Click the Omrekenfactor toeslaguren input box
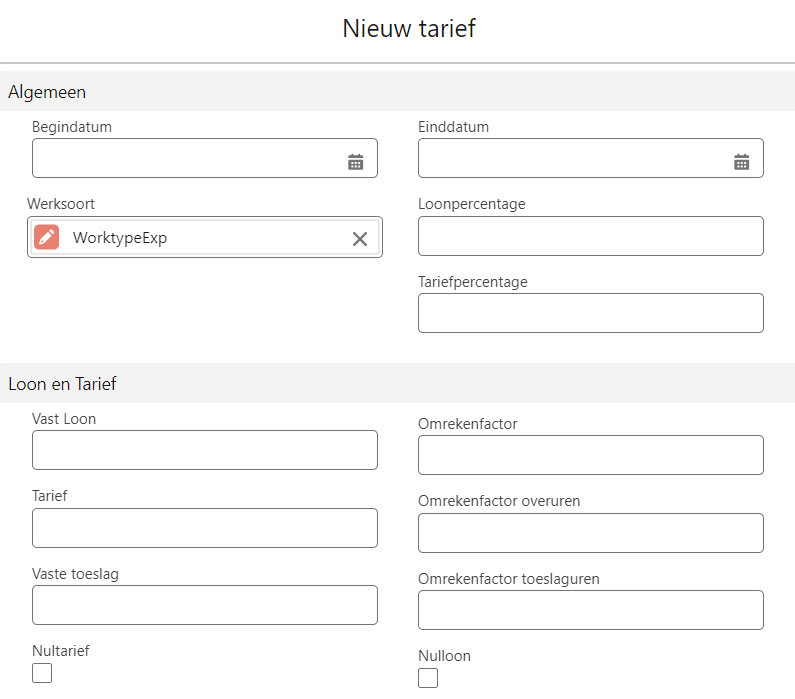 590,610
